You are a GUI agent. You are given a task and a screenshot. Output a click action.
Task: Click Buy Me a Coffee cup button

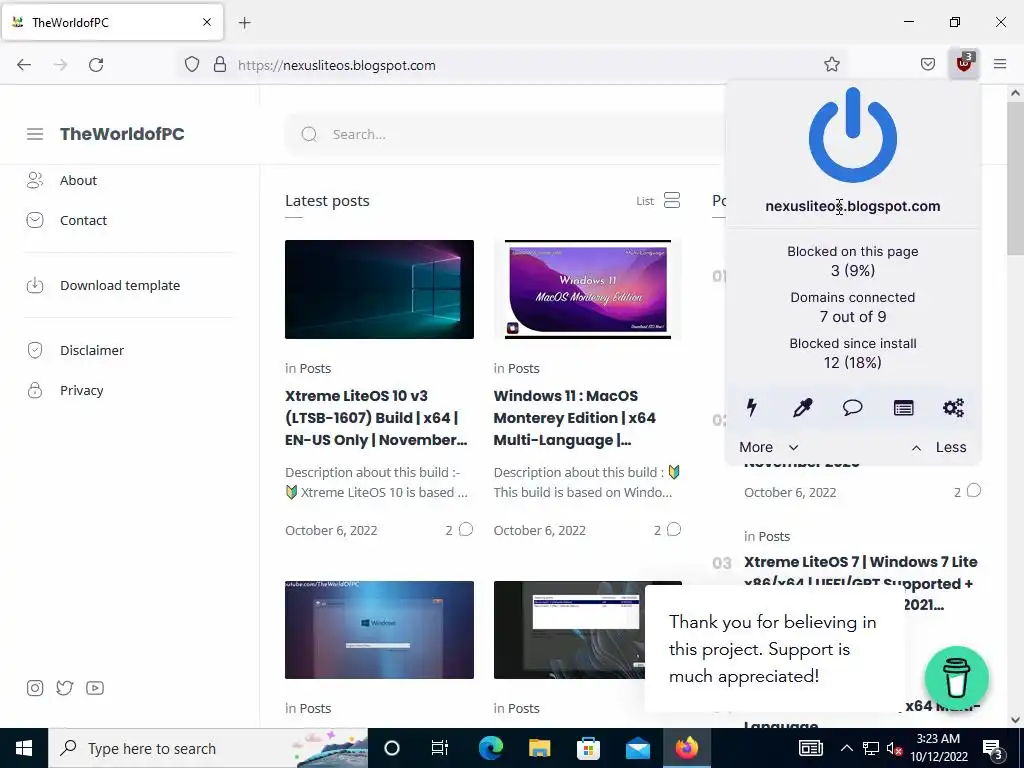click(956, 678)
